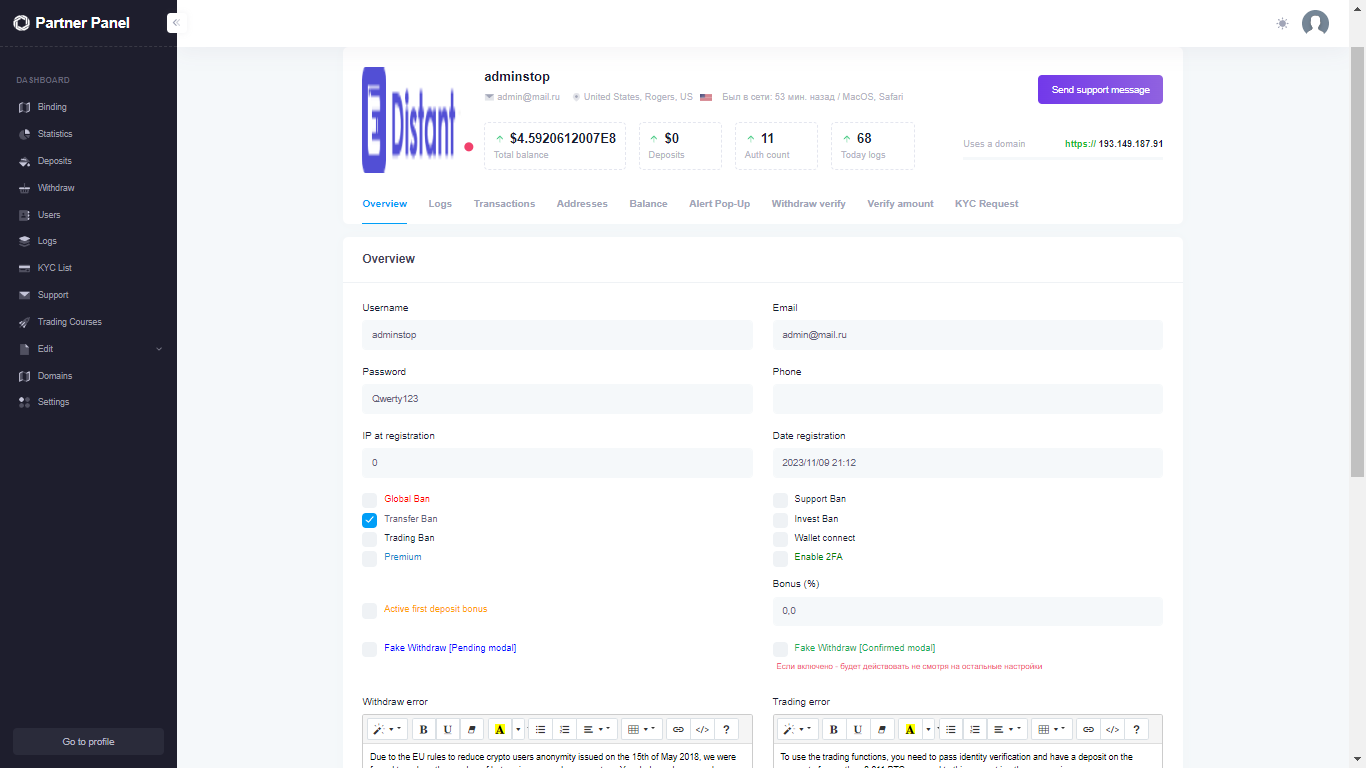Open Domains using its sidebar icon
Screen dimensions: 1366x768
(x=25, y=376)
